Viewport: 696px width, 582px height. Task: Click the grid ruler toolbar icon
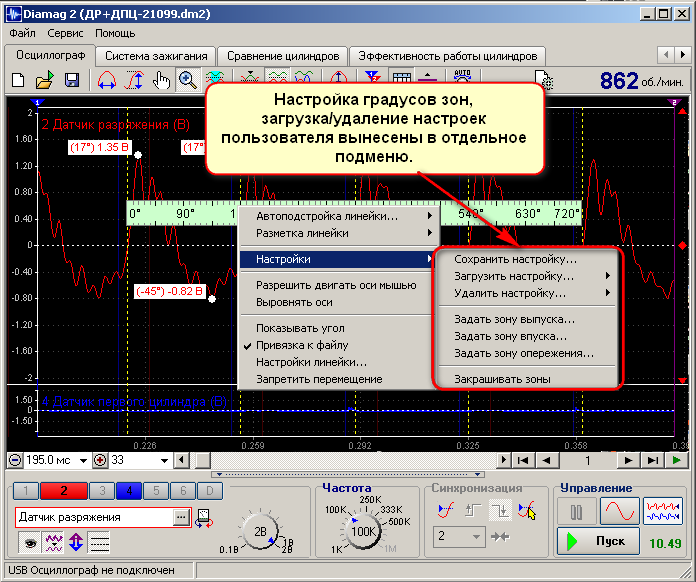(402, 77)
